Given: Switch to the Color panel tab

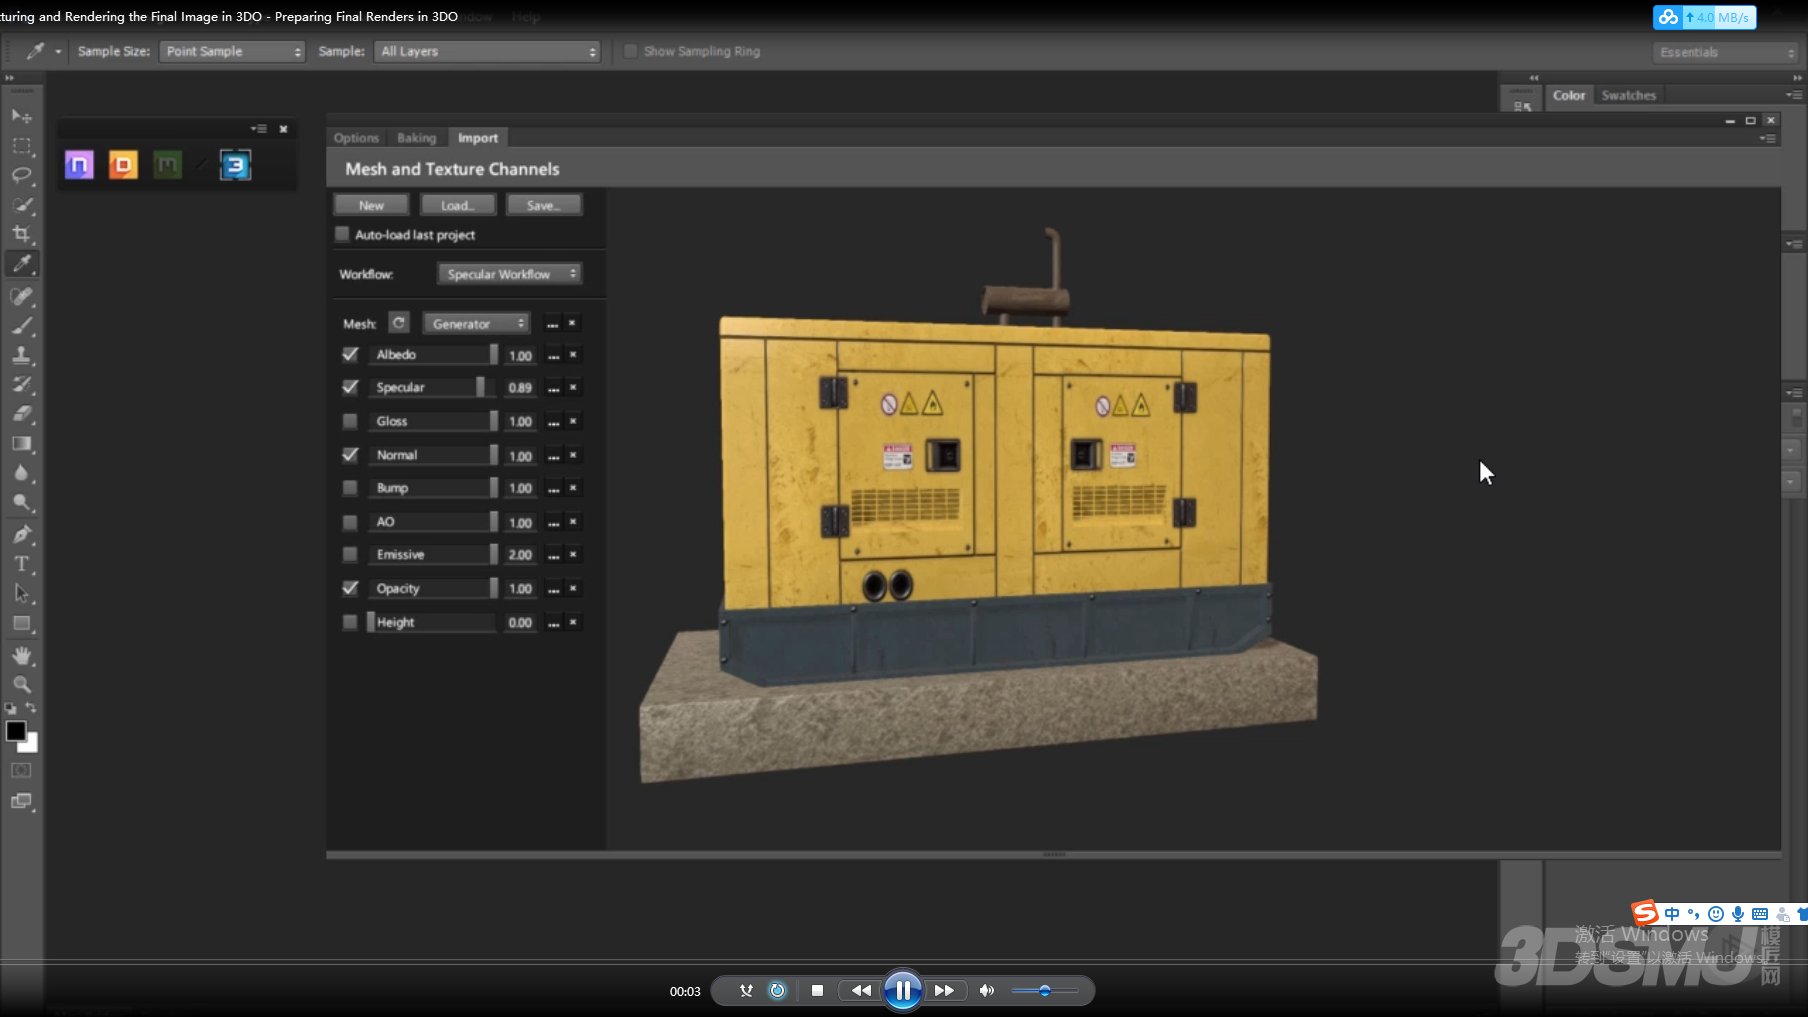Looking at the screenshot, I should 1569,95.
